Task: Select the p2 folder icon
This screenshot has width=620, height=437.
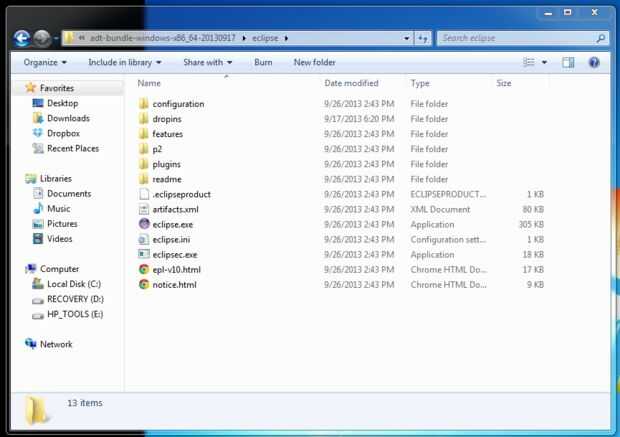Action: pos(144,149)
